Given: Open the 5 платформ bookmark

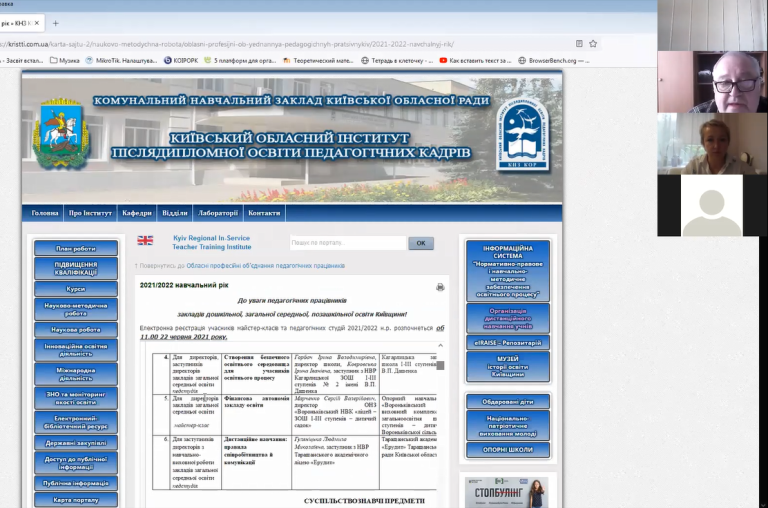Looking at the screenshot, I should 240,61.
